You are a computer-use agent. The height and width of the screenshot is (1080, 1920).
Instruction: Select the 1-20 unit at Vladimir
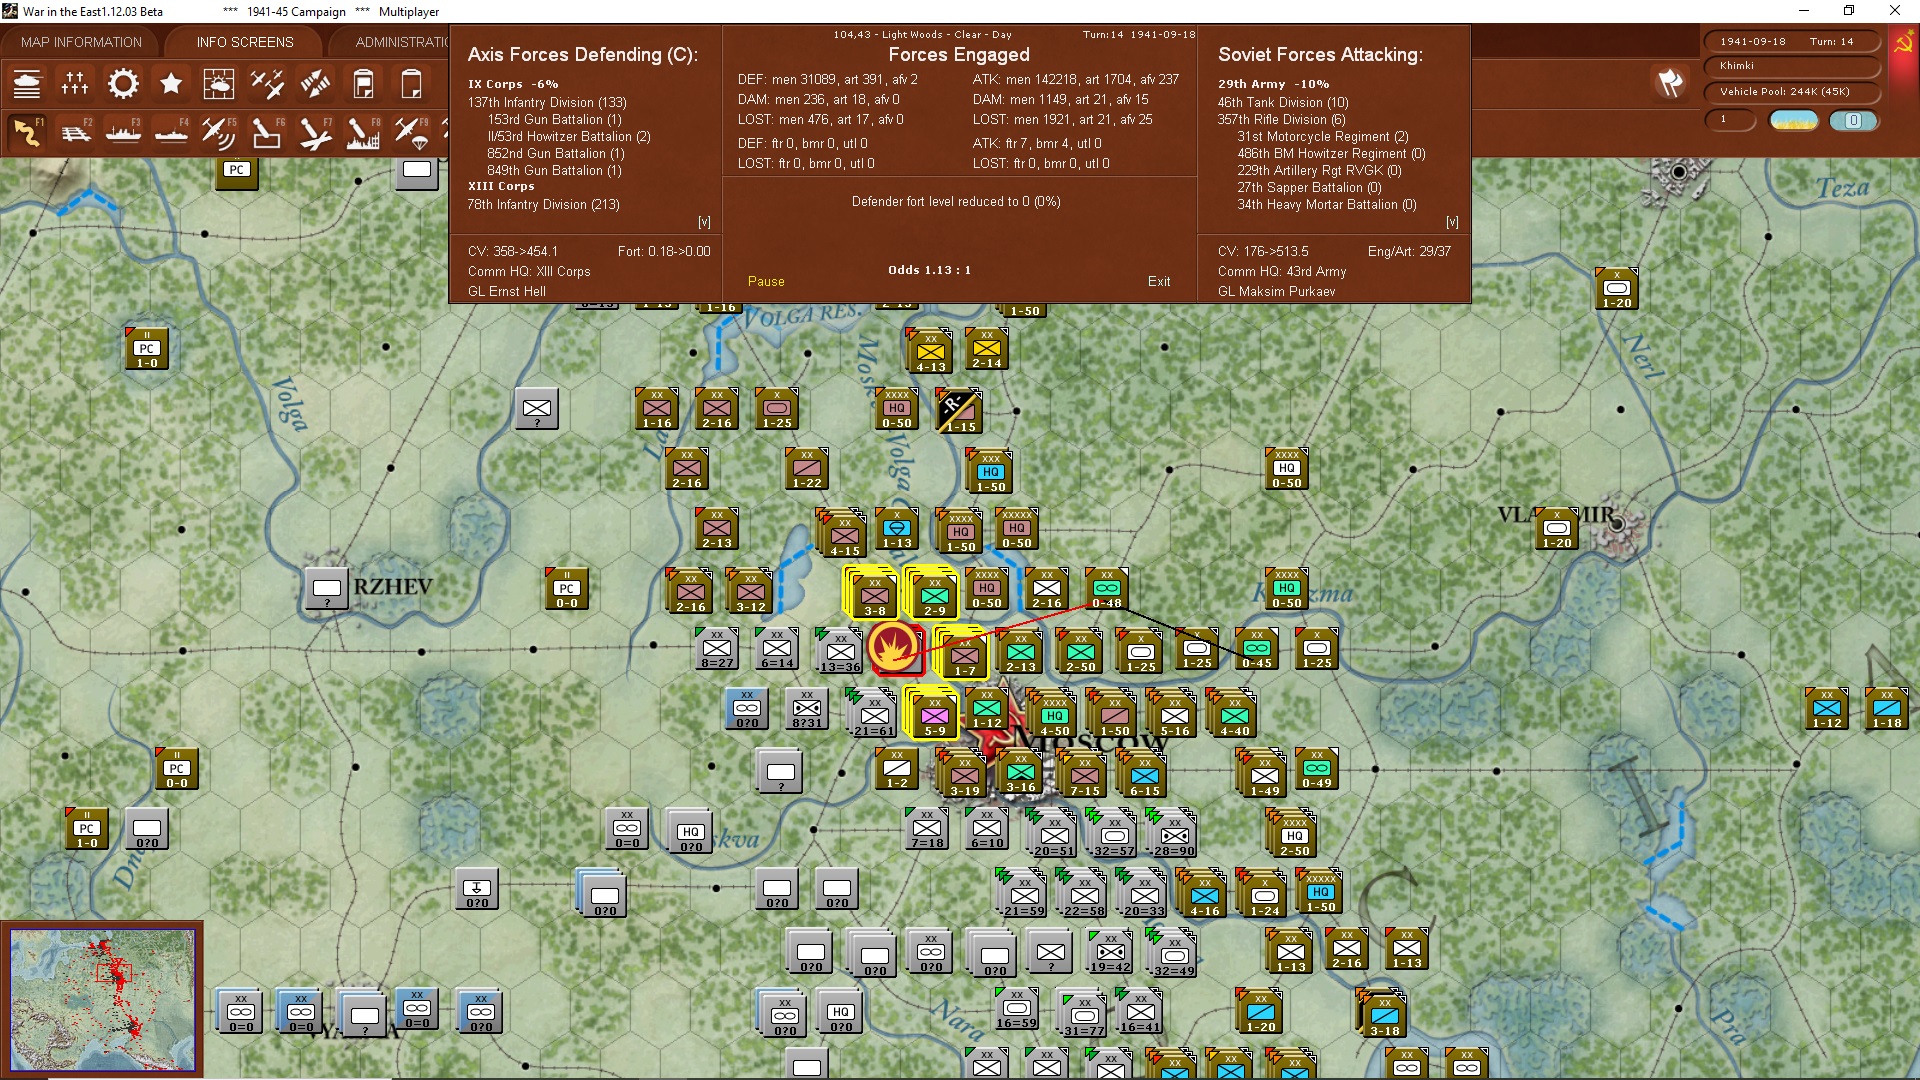tap(1557, 530)
